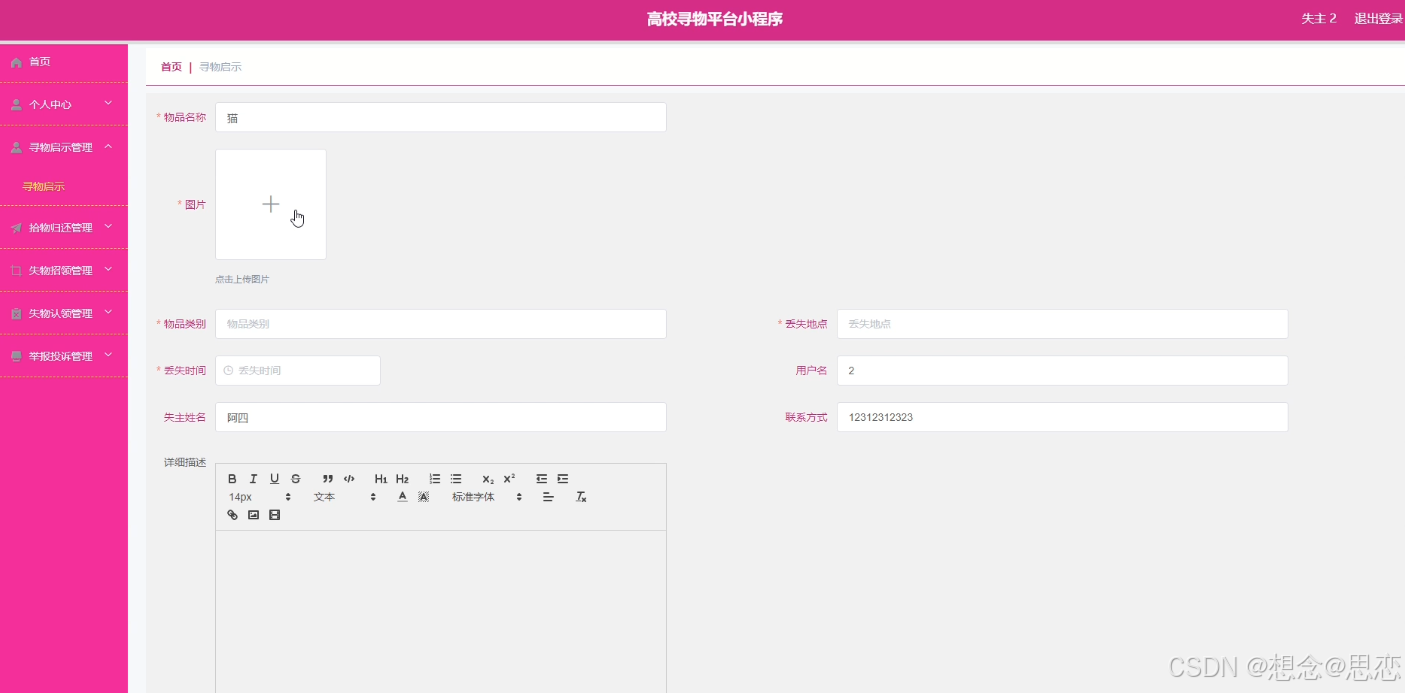This screenshot has height=693, width=1405.
Task: Click inside the 详细描述 rich text area
Action: pyautogui.click(x=441, y=611)
